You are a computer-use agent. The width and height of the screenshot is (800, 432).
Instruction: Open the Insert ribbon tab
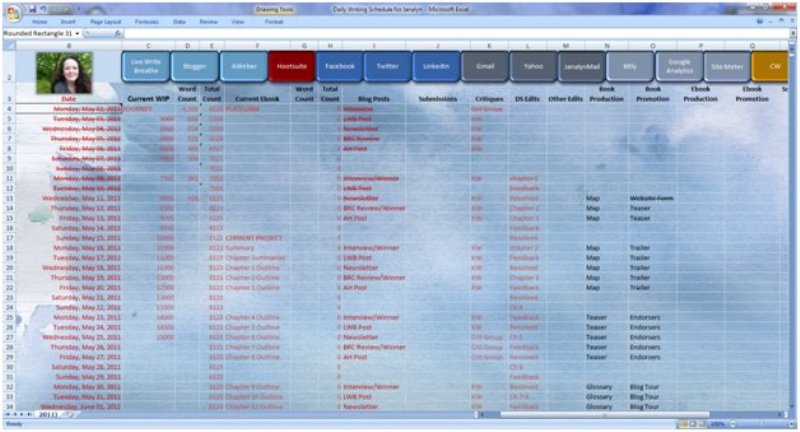point(68,22)
